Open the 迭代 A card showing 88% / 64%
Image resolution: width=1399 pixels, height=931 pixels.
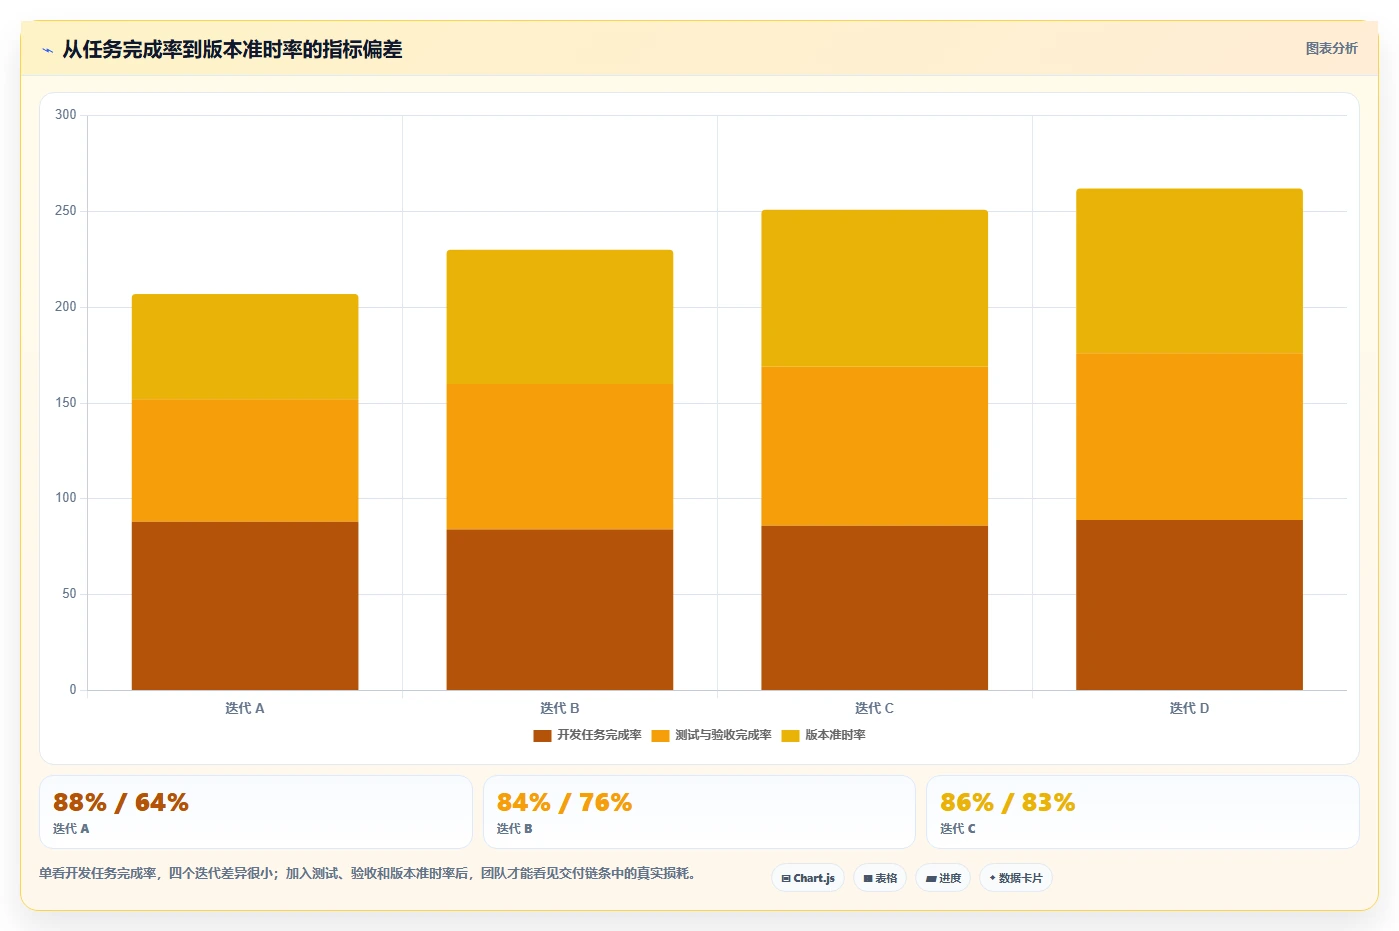coord(256,812)
